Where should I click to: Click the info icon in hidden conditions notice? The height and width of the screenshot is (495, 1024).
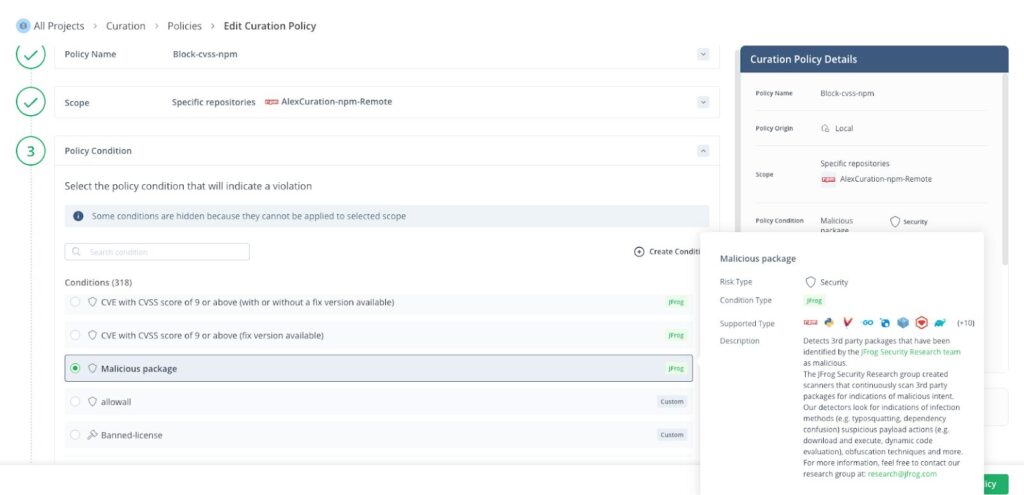point(78,216)
